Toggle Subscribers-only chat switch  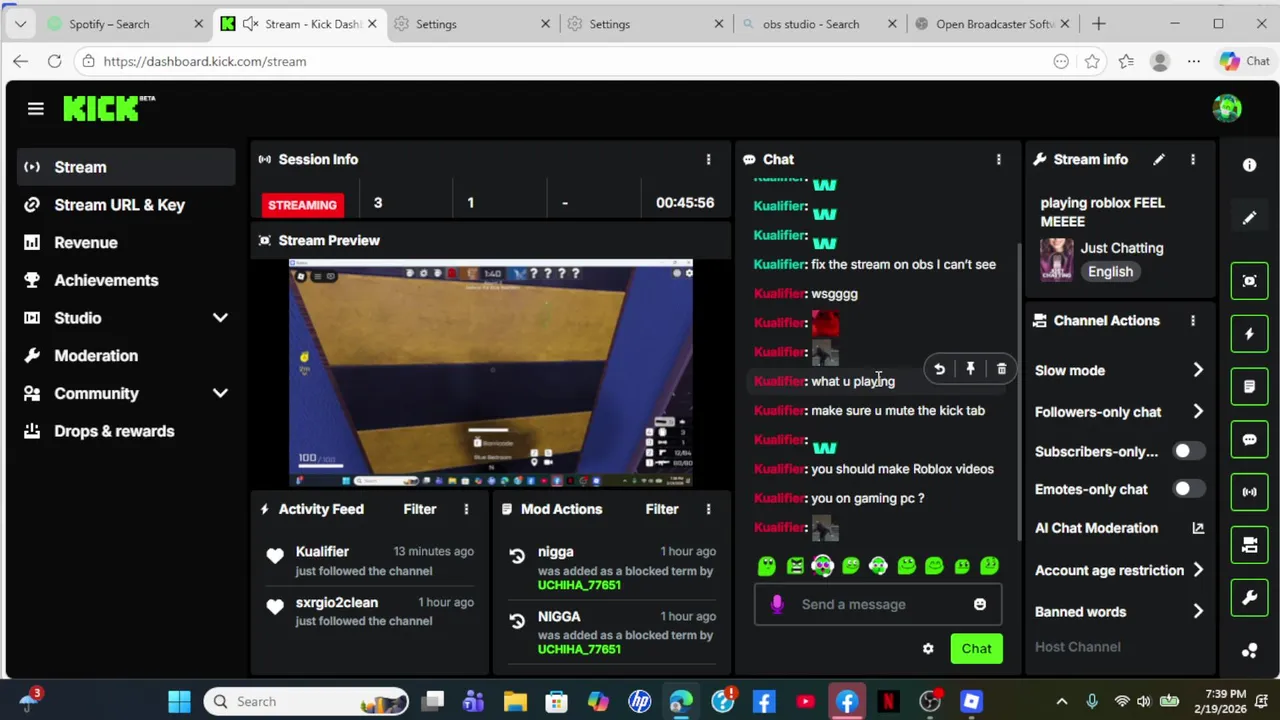[1188, 451]
